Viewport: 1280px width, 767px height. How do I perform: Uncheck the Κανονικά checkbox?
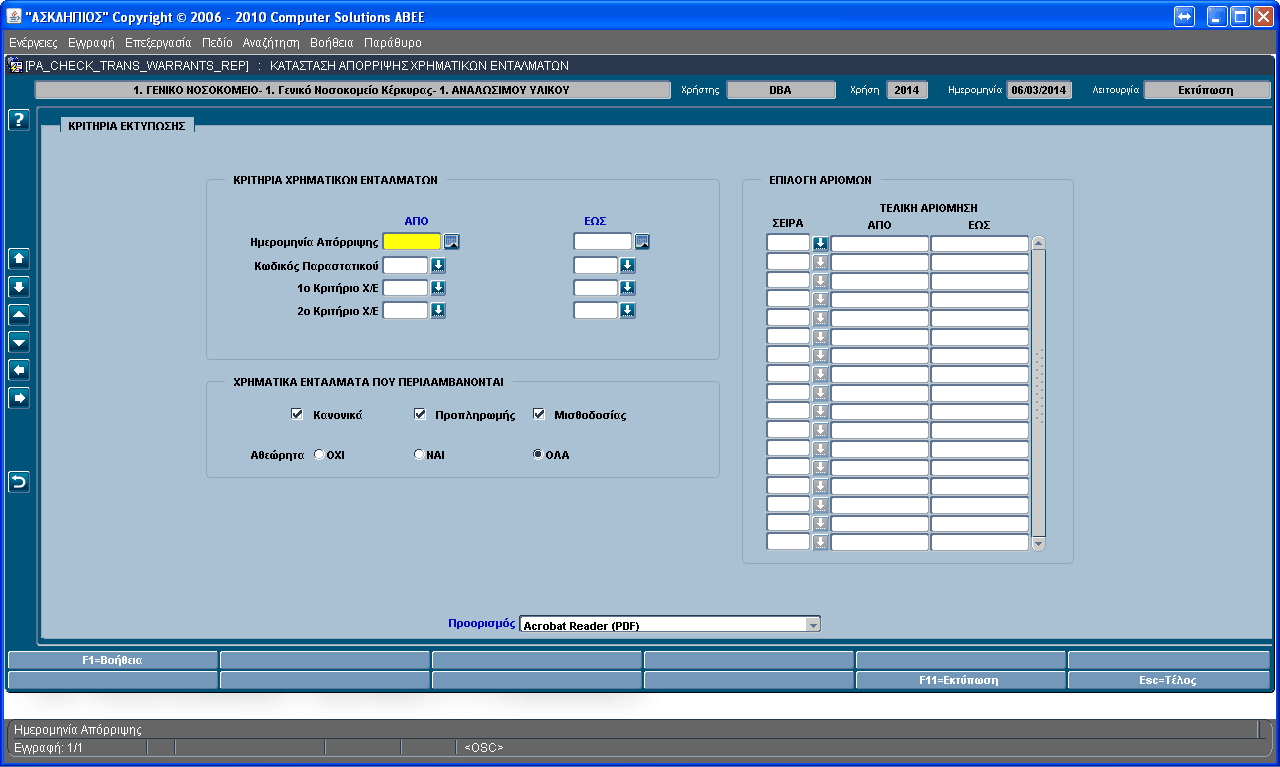click(x=296, y=414)
